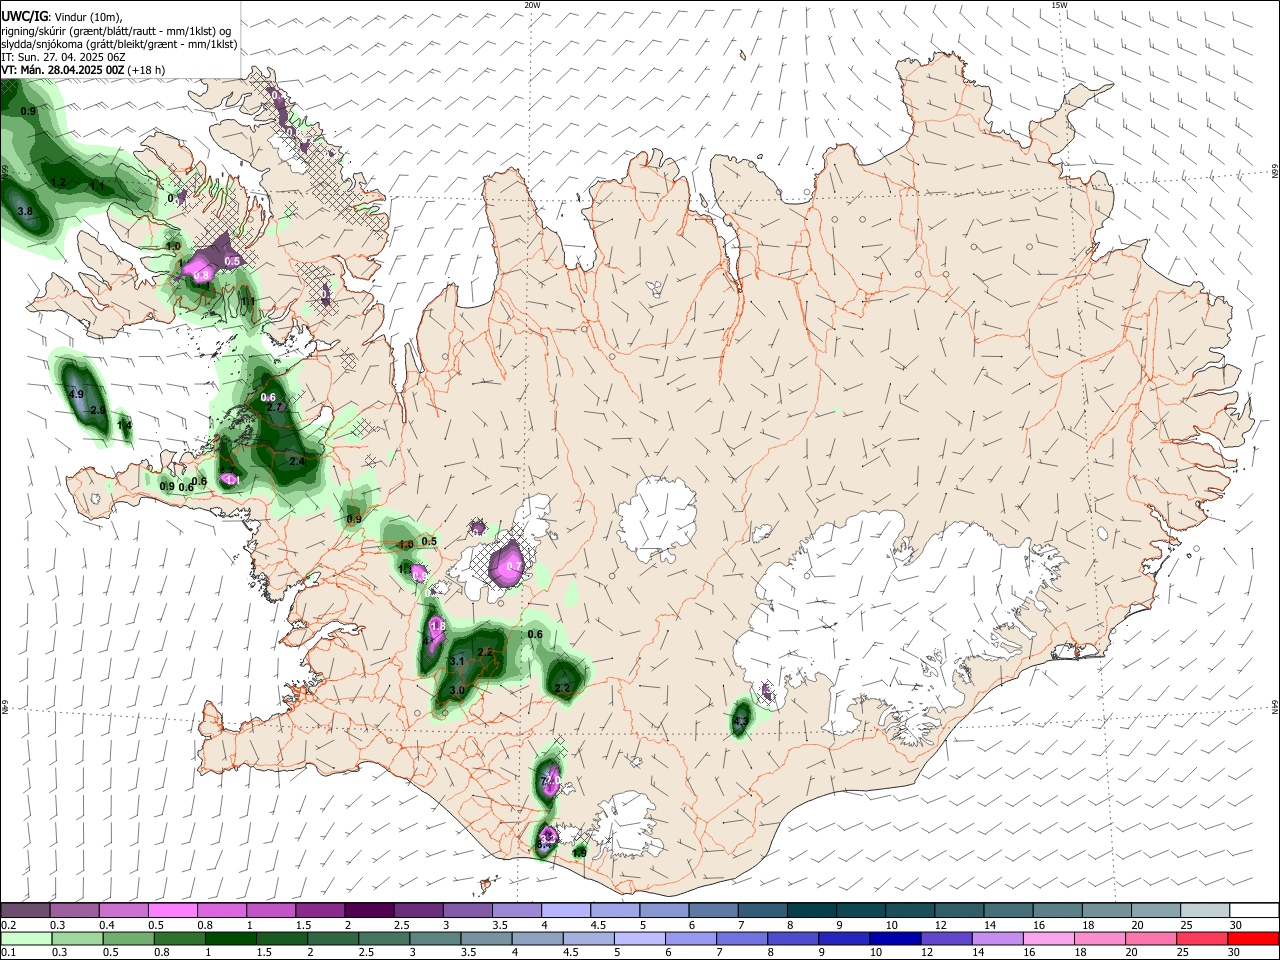
Task: Select the lavender 14 swatch in lower legend row
Action: point(997,938)
